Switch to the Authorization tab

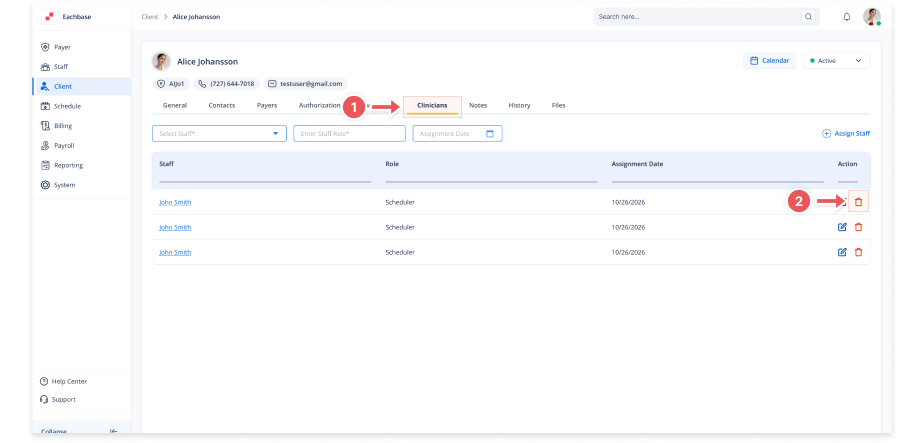click(319, 105)
